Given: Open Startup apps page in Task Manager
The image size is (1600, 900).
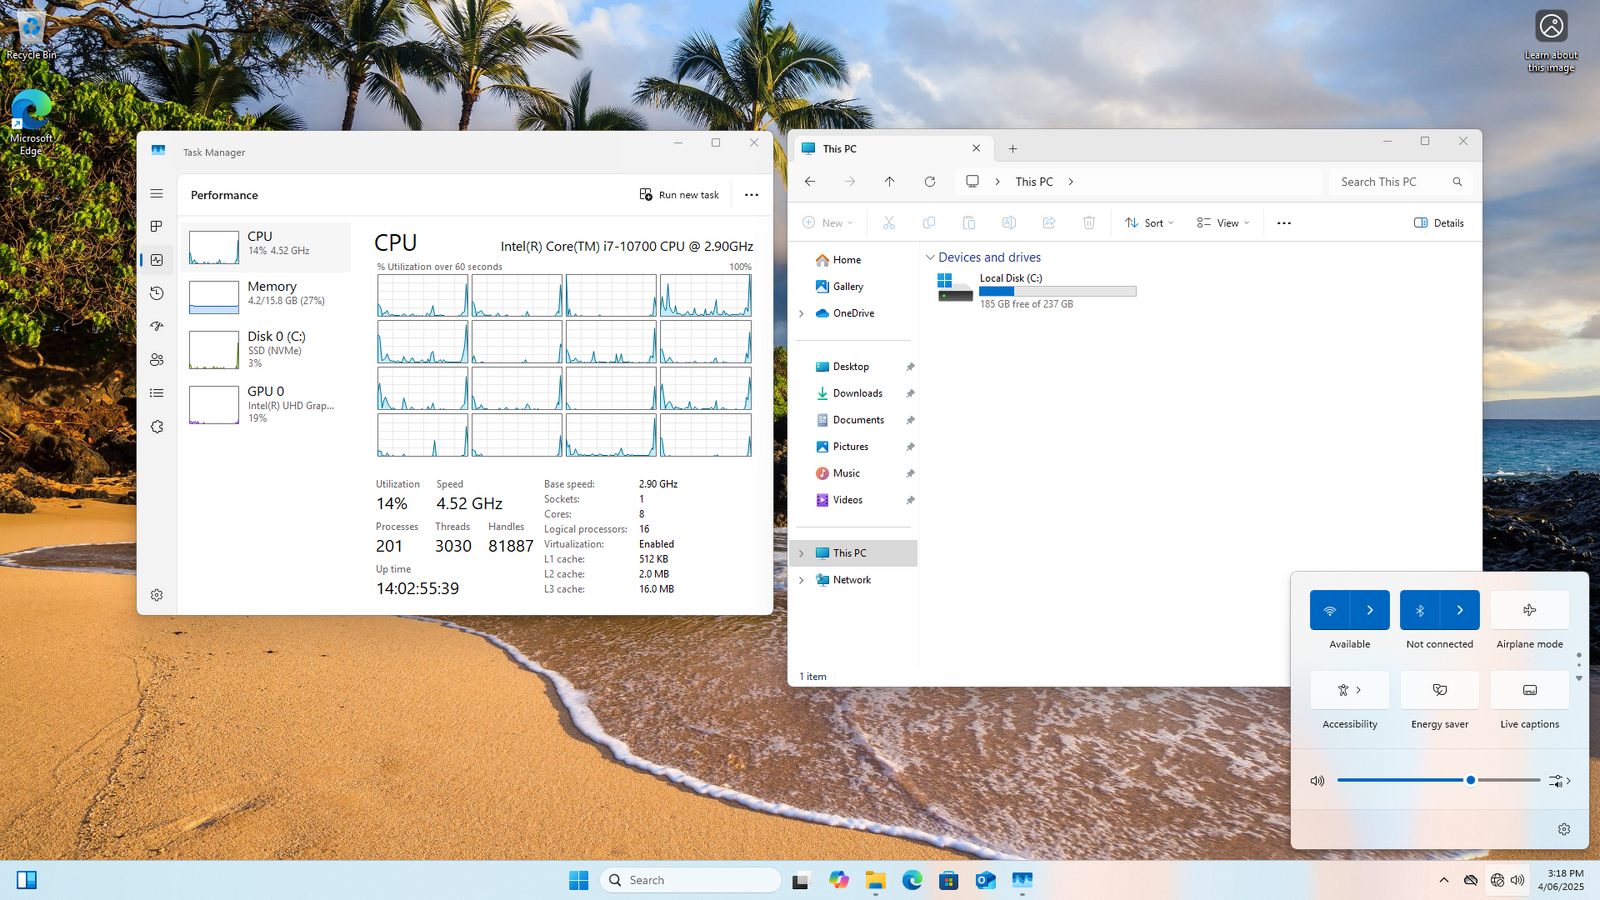Looking at the screenshot, I should tap(157, 326).
